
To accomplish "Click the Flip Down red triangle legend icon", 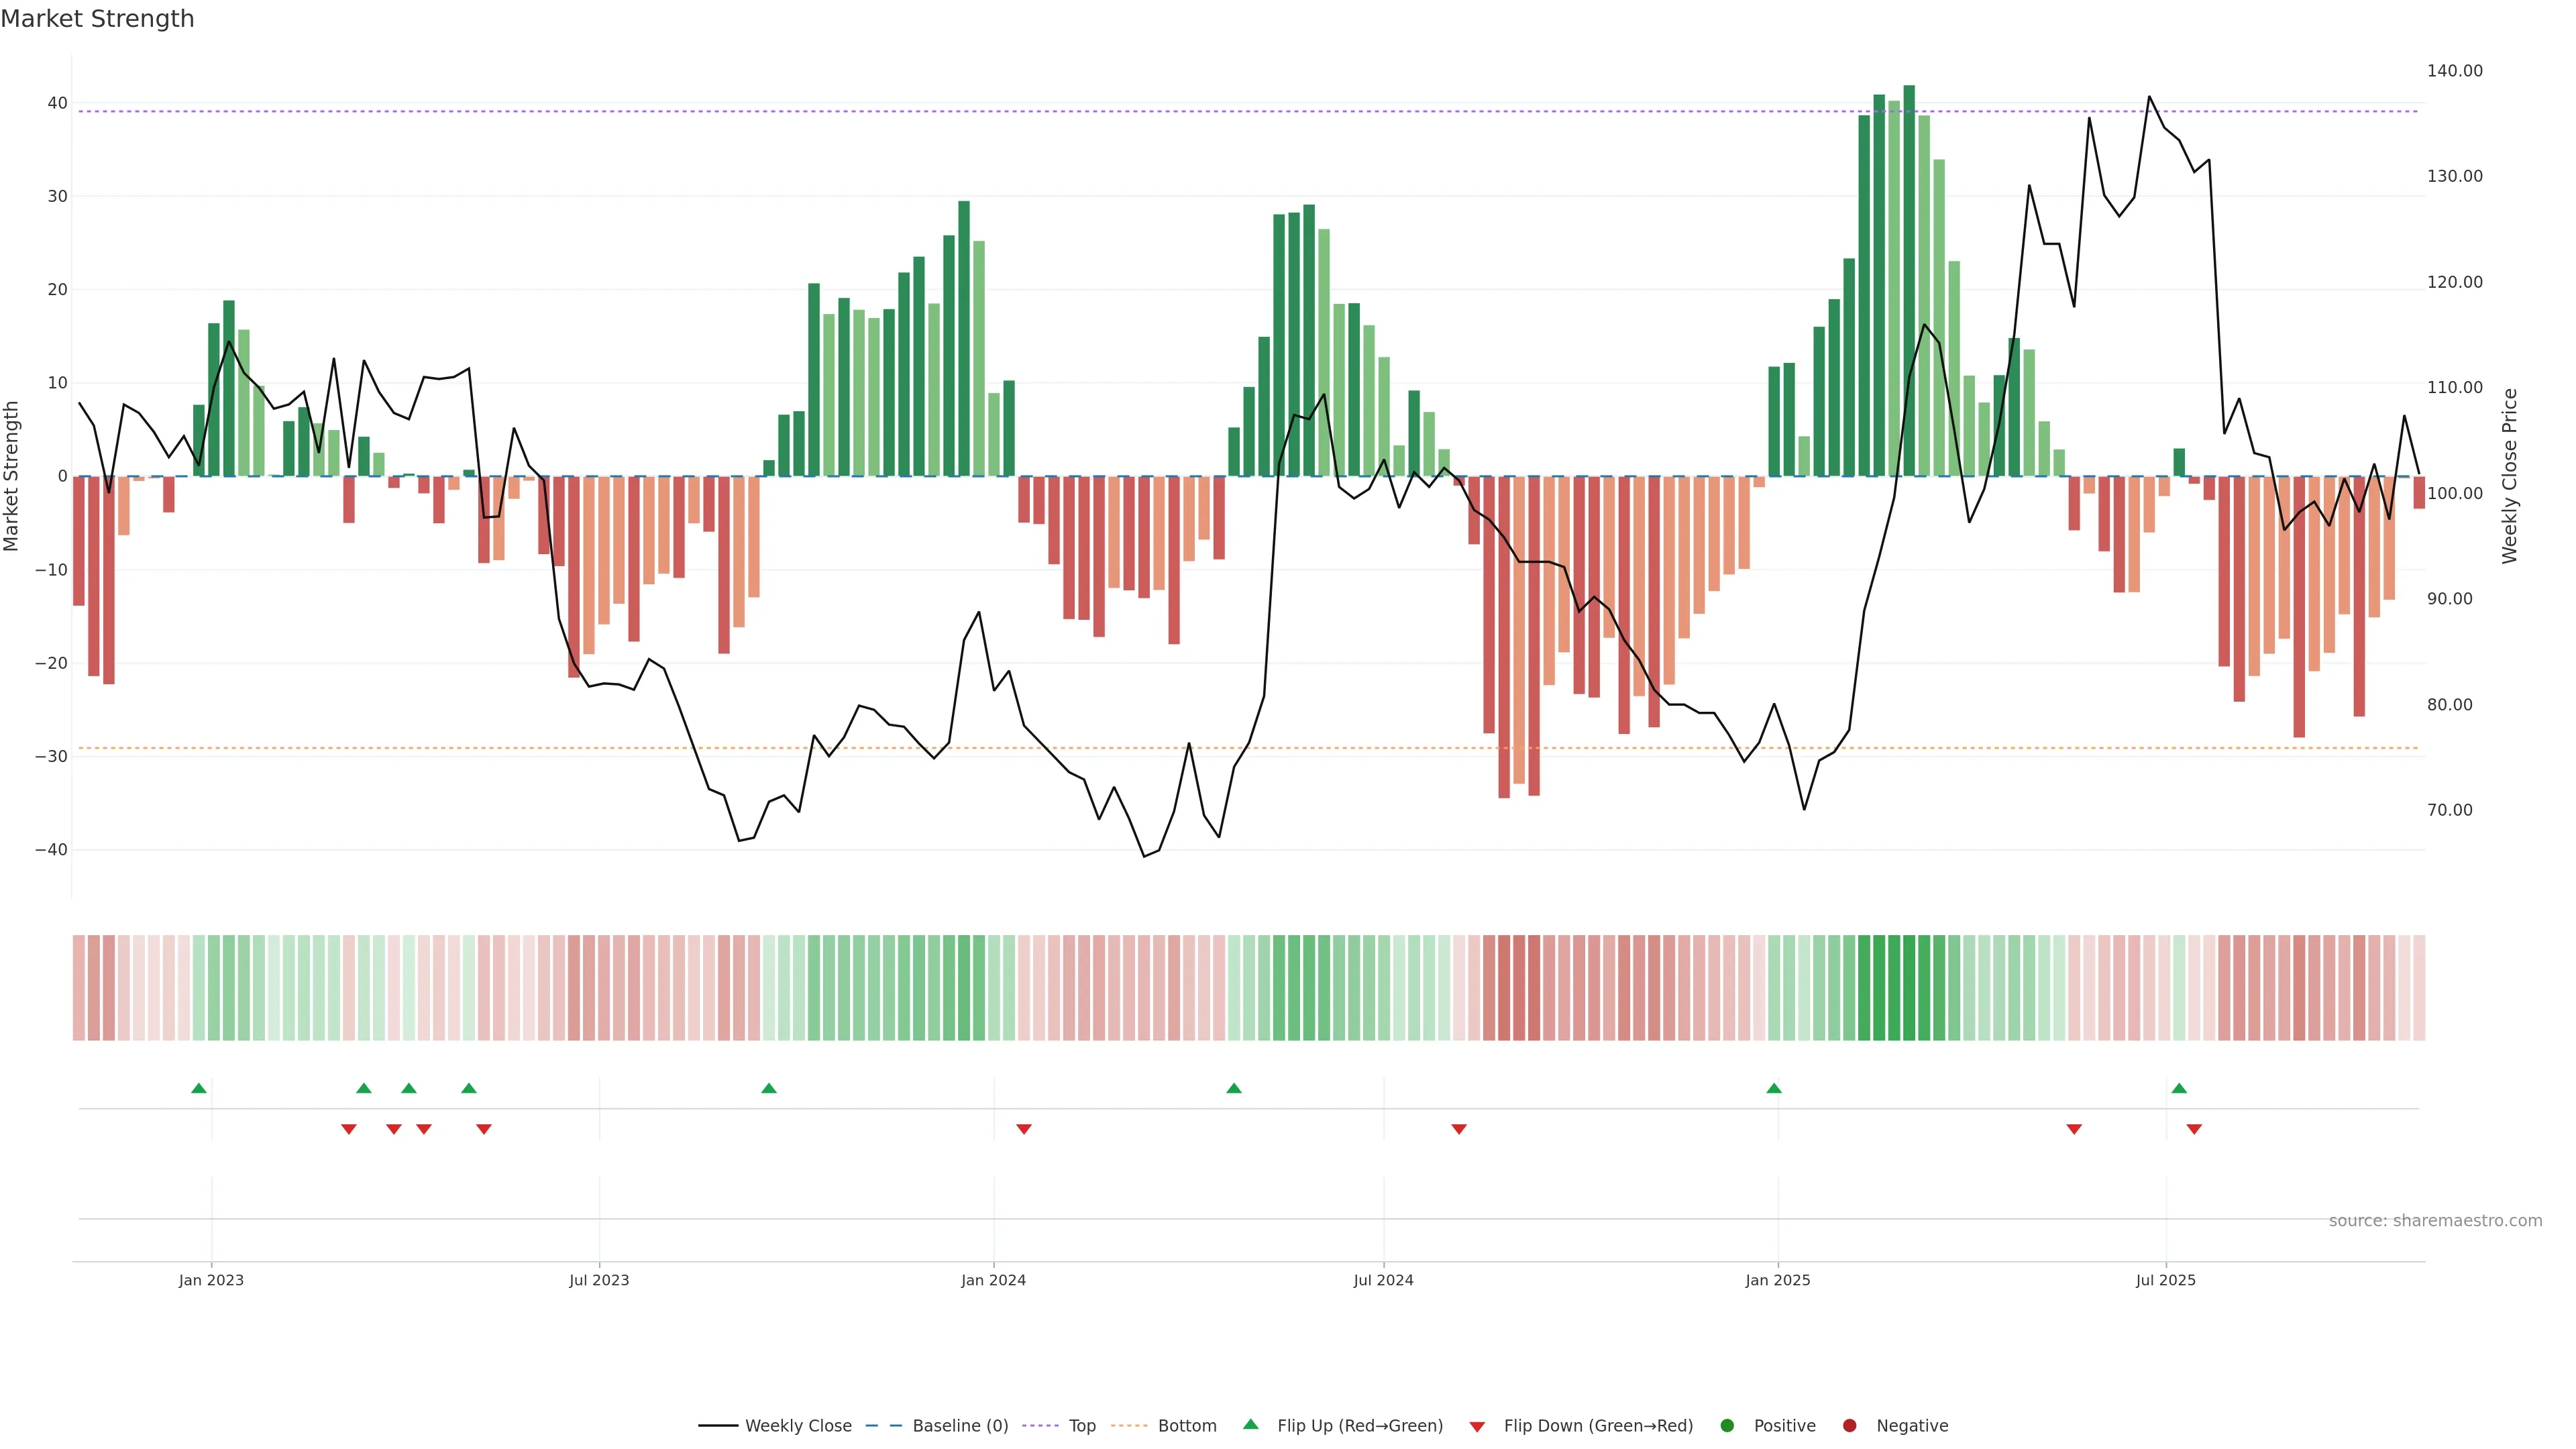I will coord(1477,1426).
